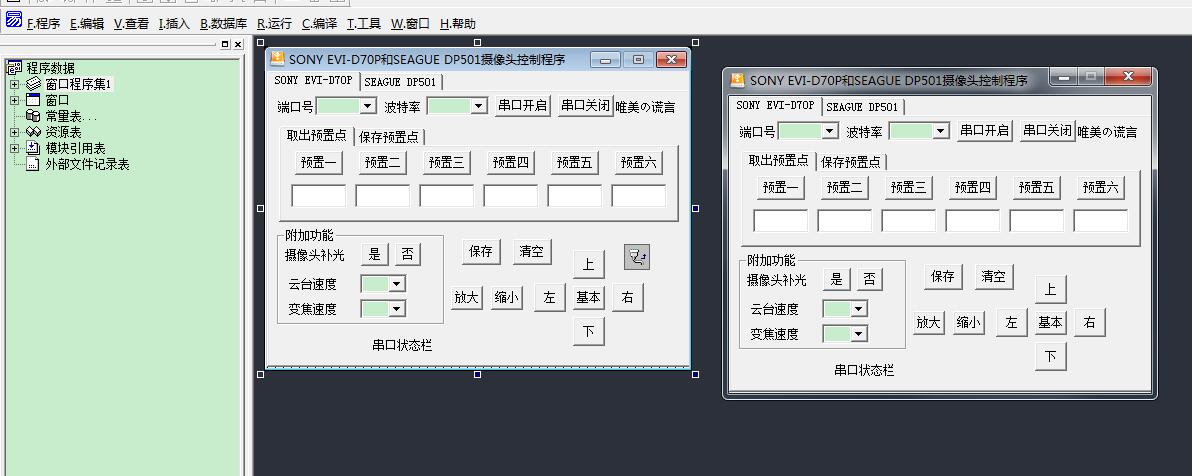
Task: Select 预置三 button in the form designer
Action: point(446,163)
